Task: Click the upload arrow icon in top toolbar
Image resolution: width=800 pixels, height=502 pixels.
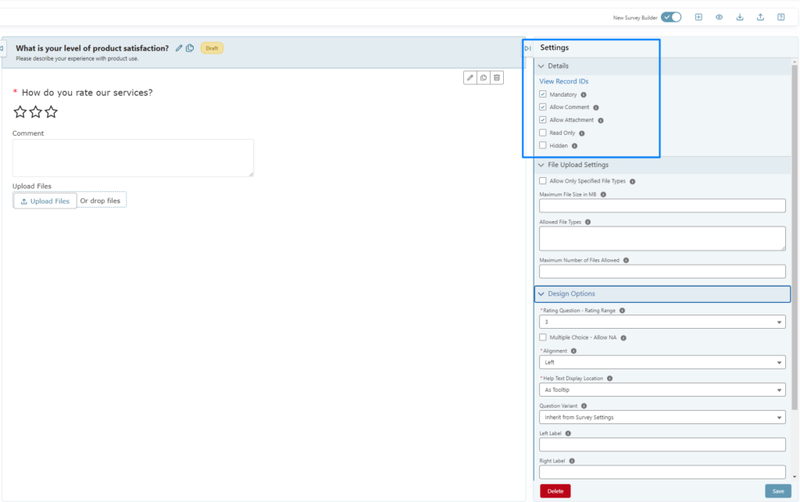Action: [x=760, y=17]
